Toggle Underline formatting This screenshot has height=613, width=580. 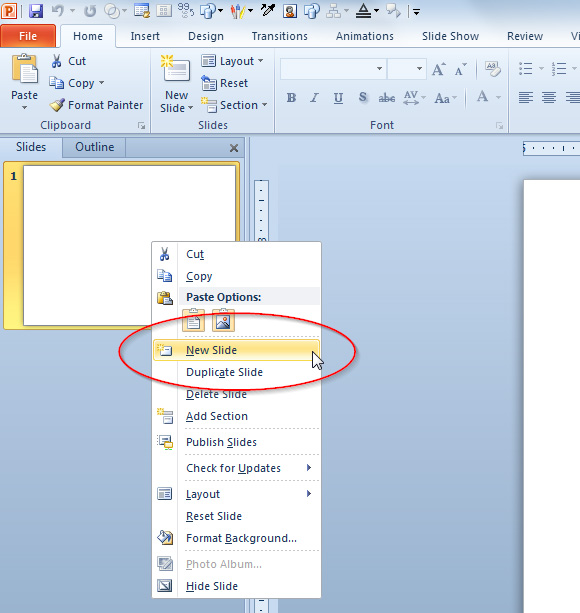point(338,98)
